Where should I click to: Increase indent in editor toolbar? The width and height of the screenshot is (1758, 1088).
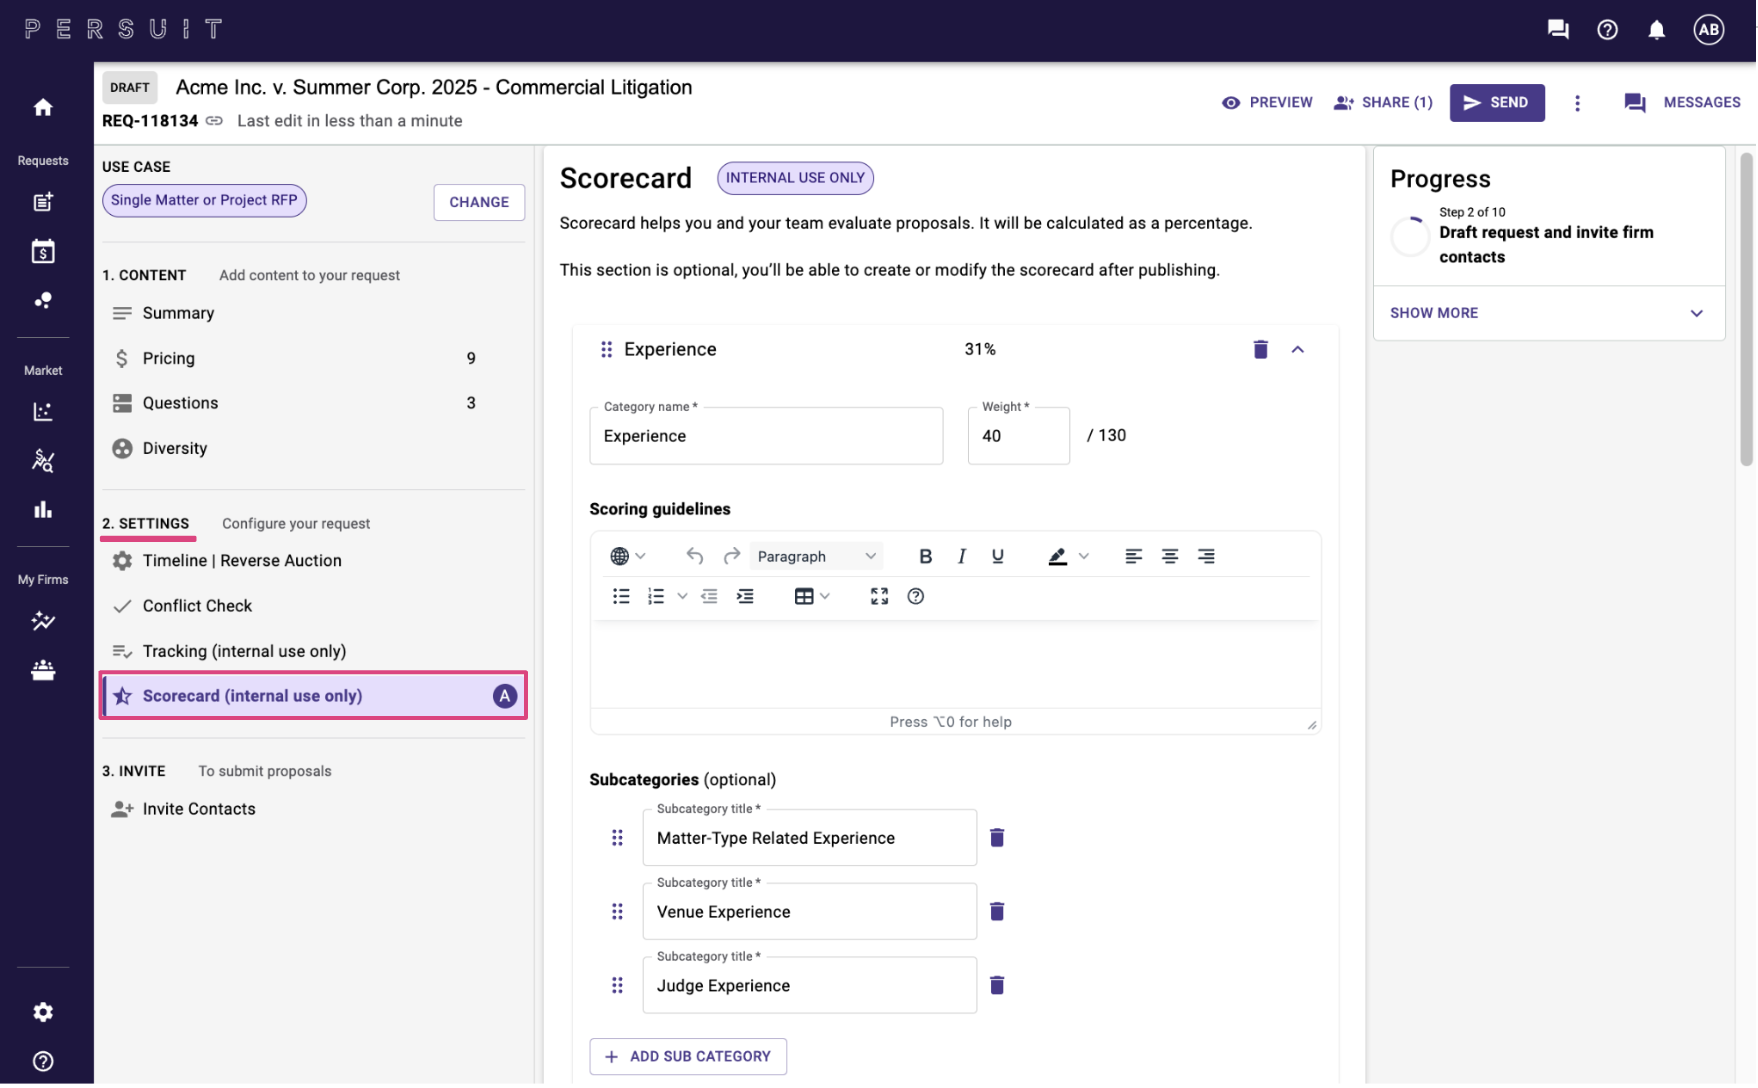point(746,596)
